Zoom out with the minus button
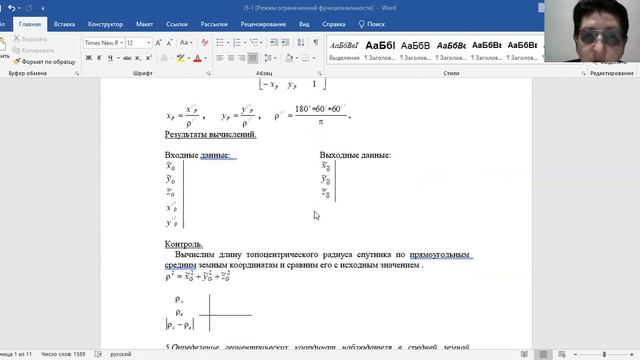This screenshot has width=640, height=360. pyautogui.click(x=576, y=354)
